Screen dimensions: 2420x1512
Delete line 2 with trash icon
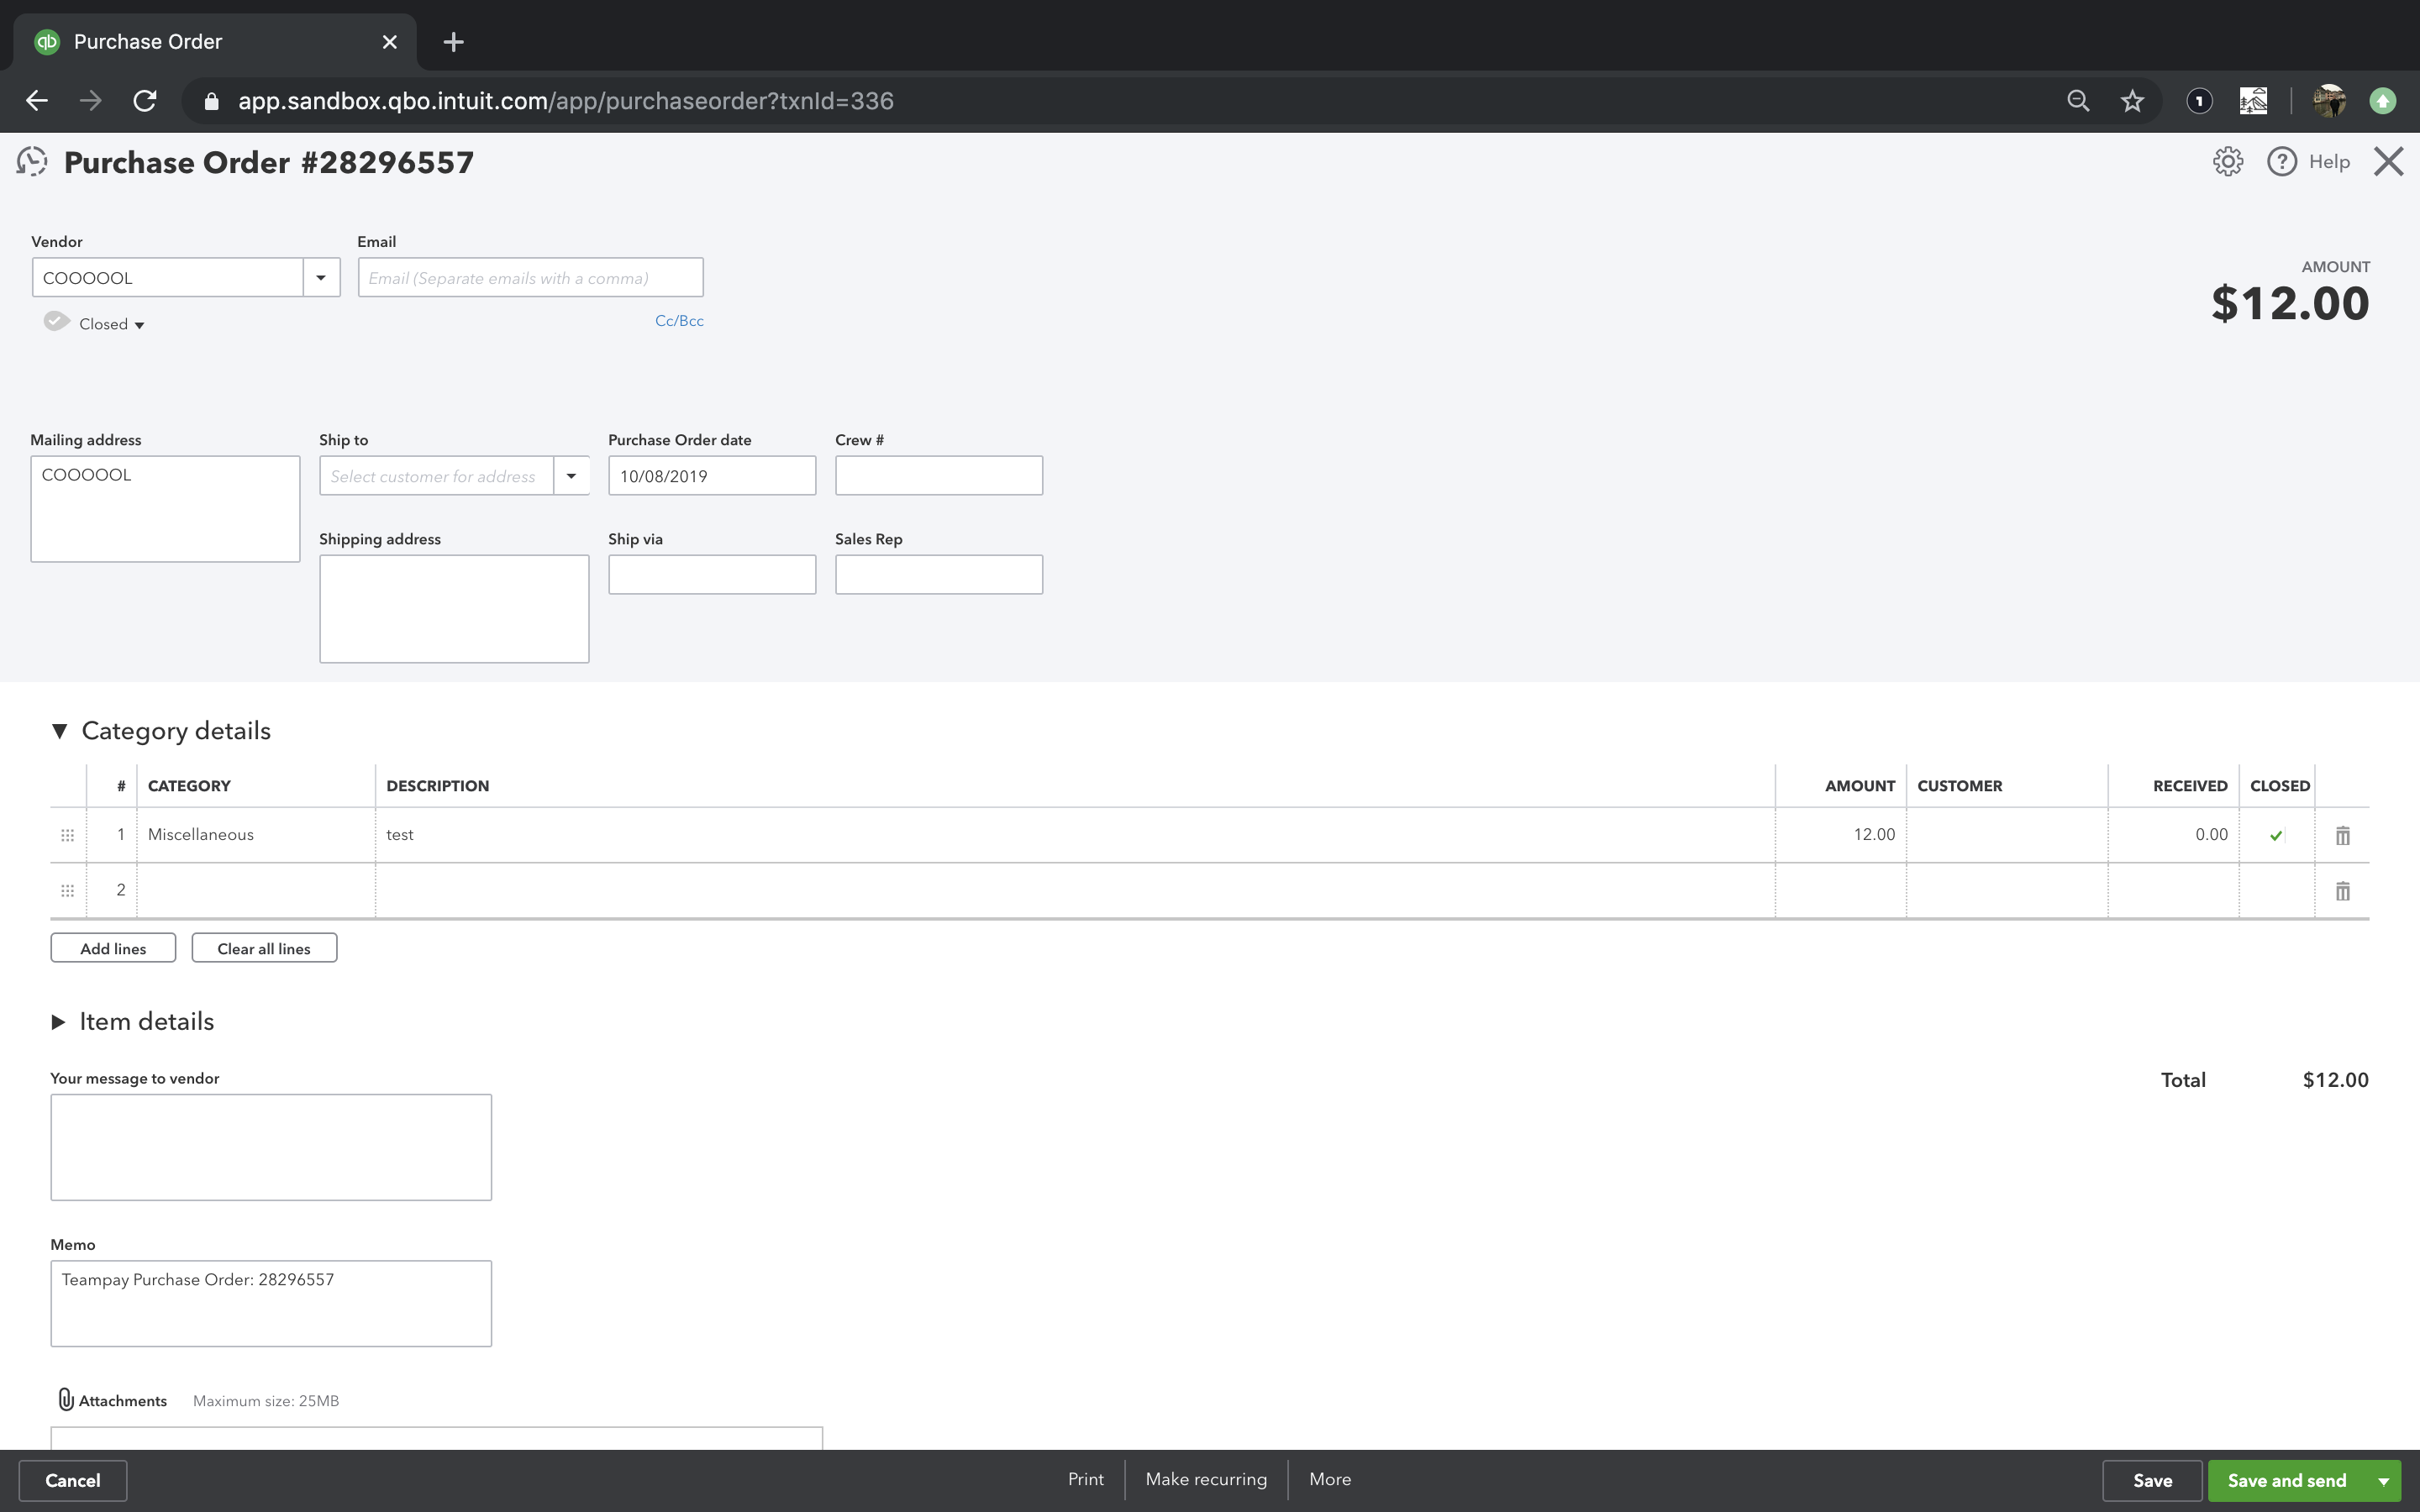coord(2342,891)
